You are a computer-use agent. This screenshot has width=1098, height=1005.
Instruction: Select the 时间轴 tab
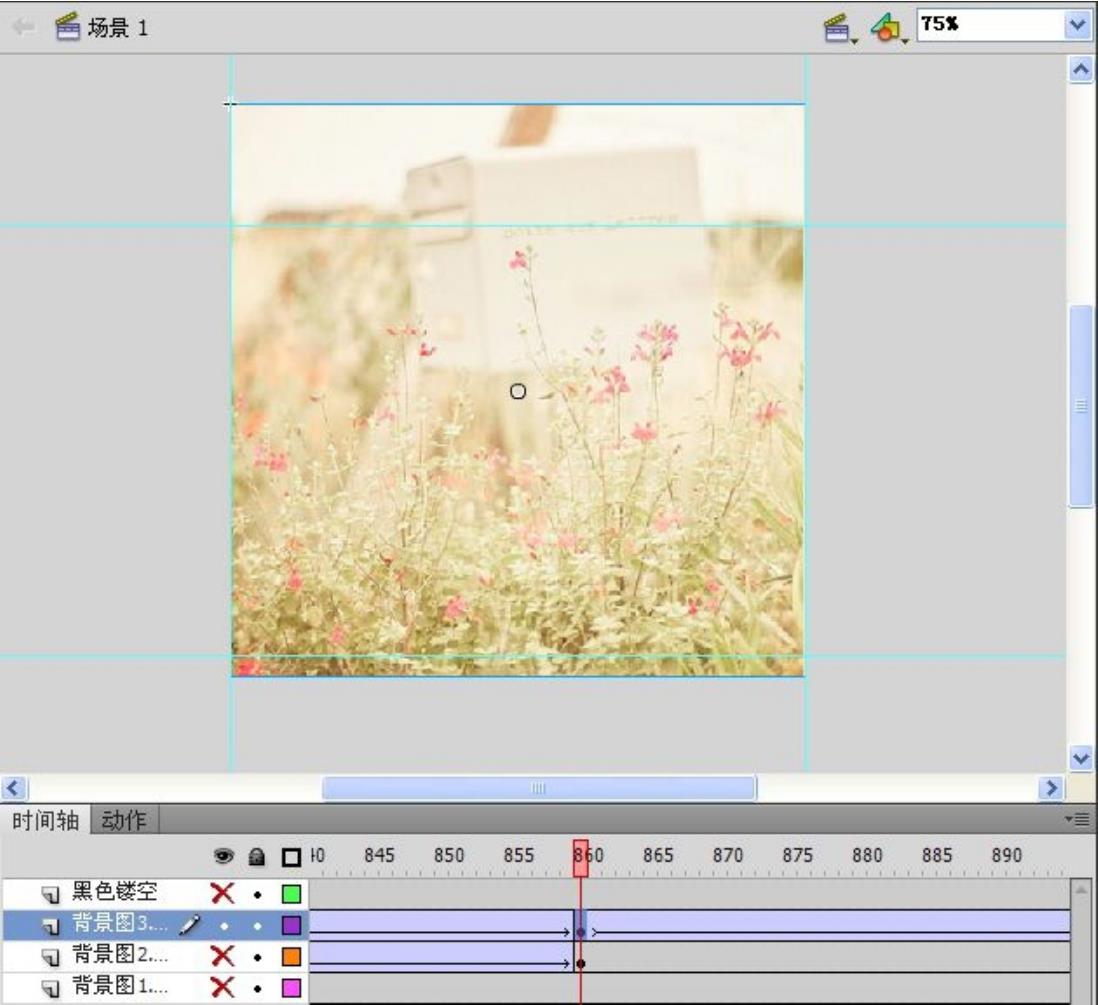[46, 821]
